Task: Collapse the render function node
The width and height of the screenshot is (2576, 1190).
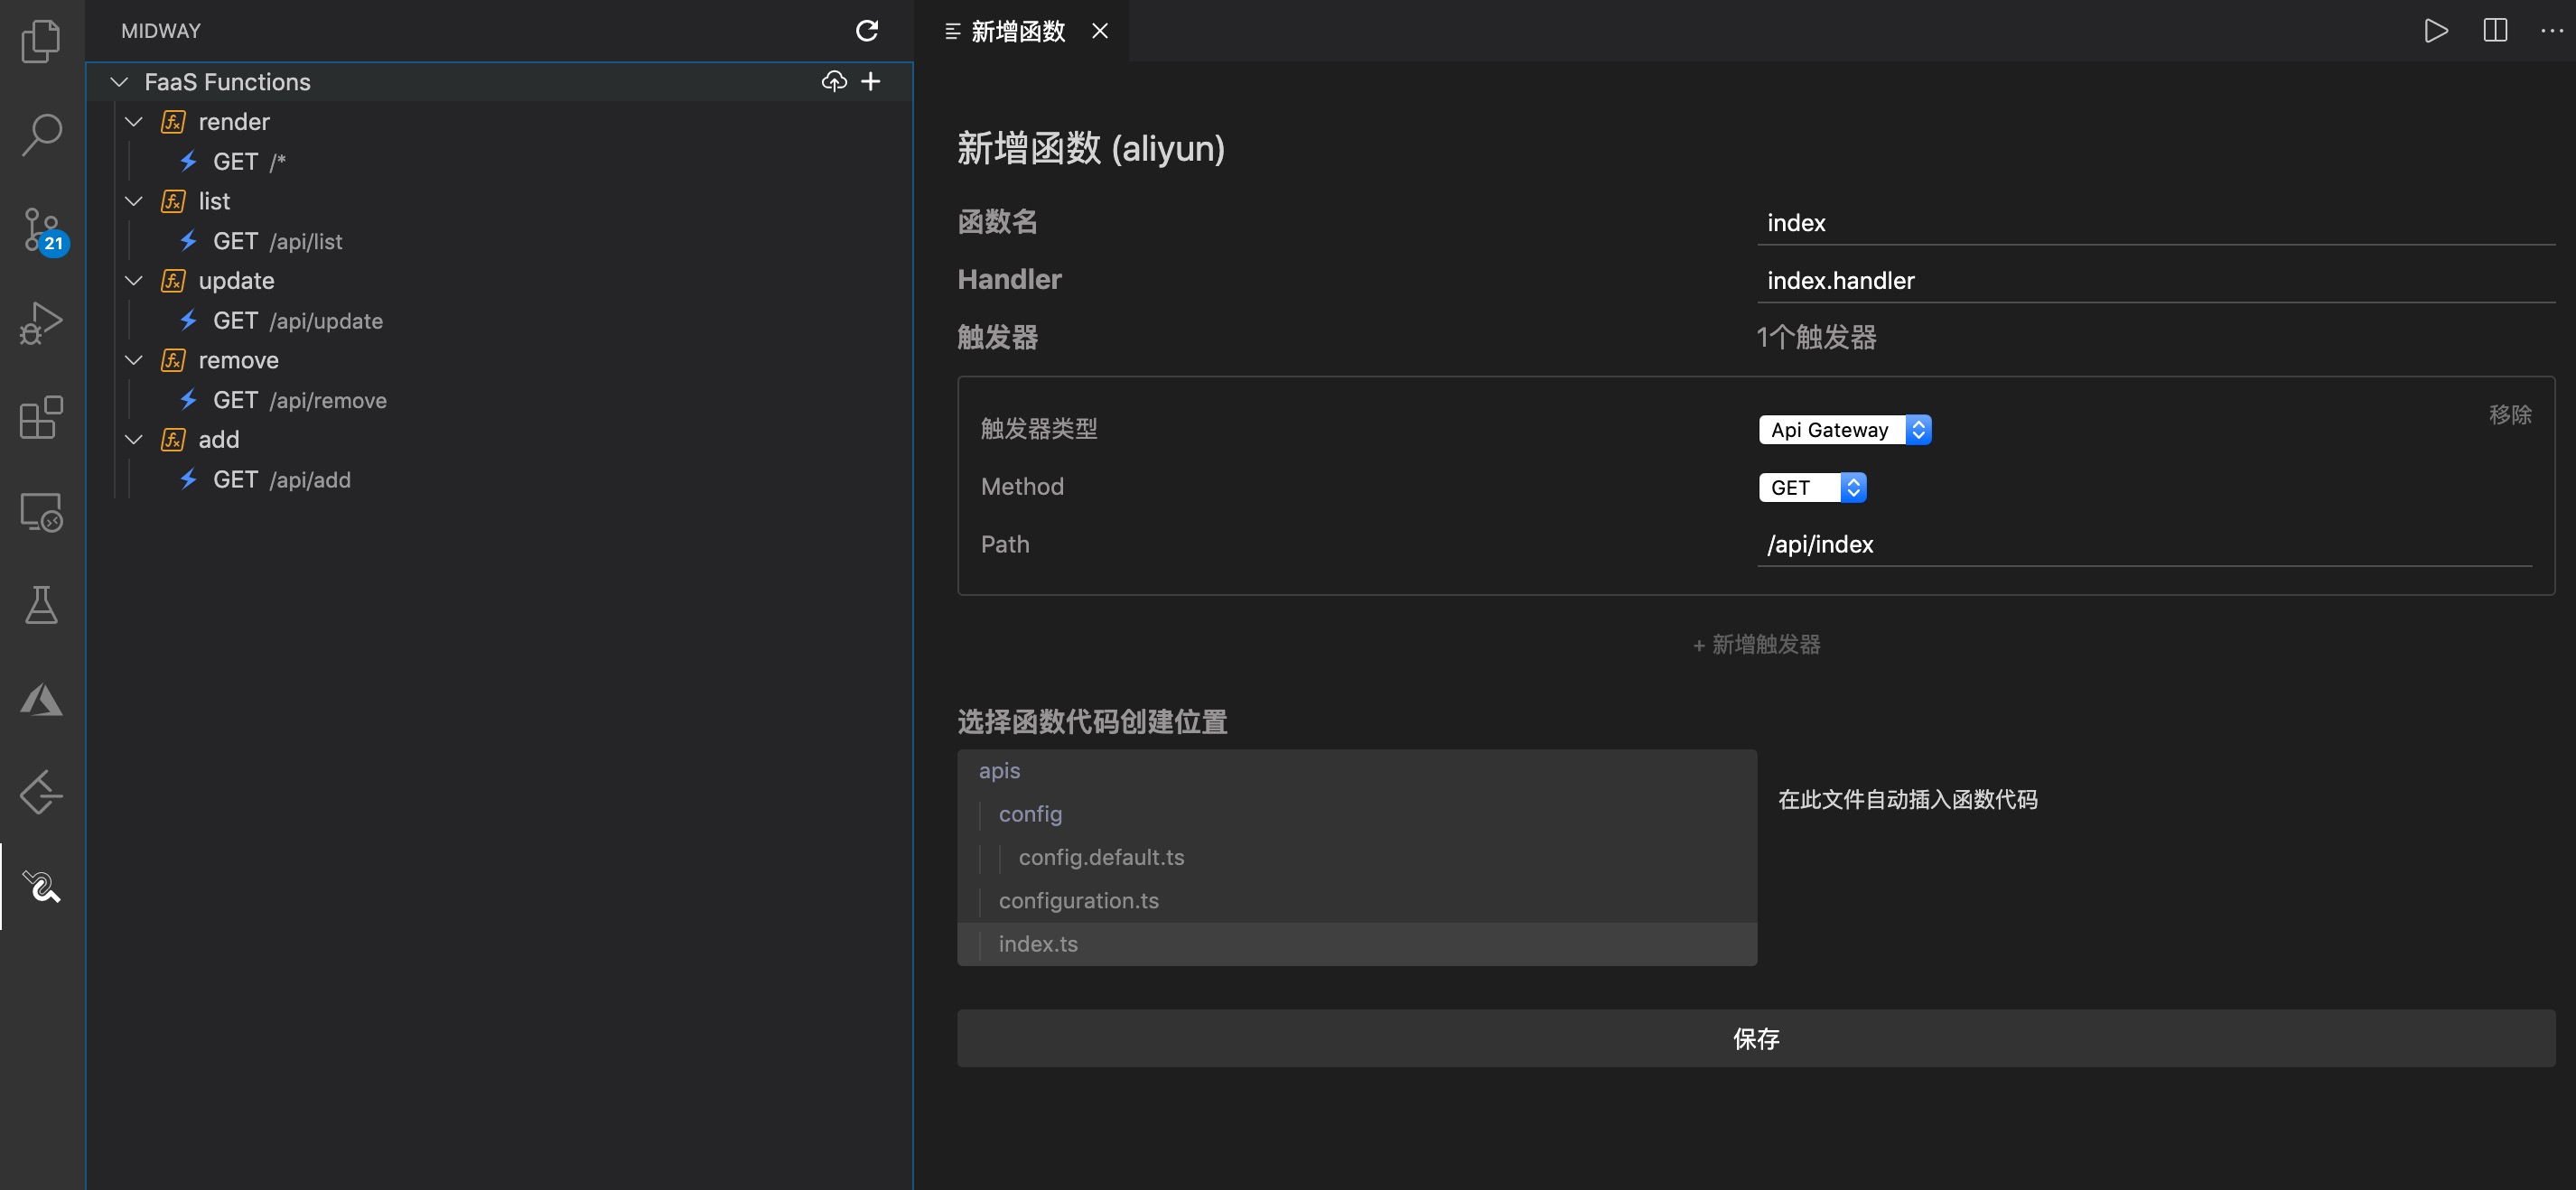Action: click(134, 122)
